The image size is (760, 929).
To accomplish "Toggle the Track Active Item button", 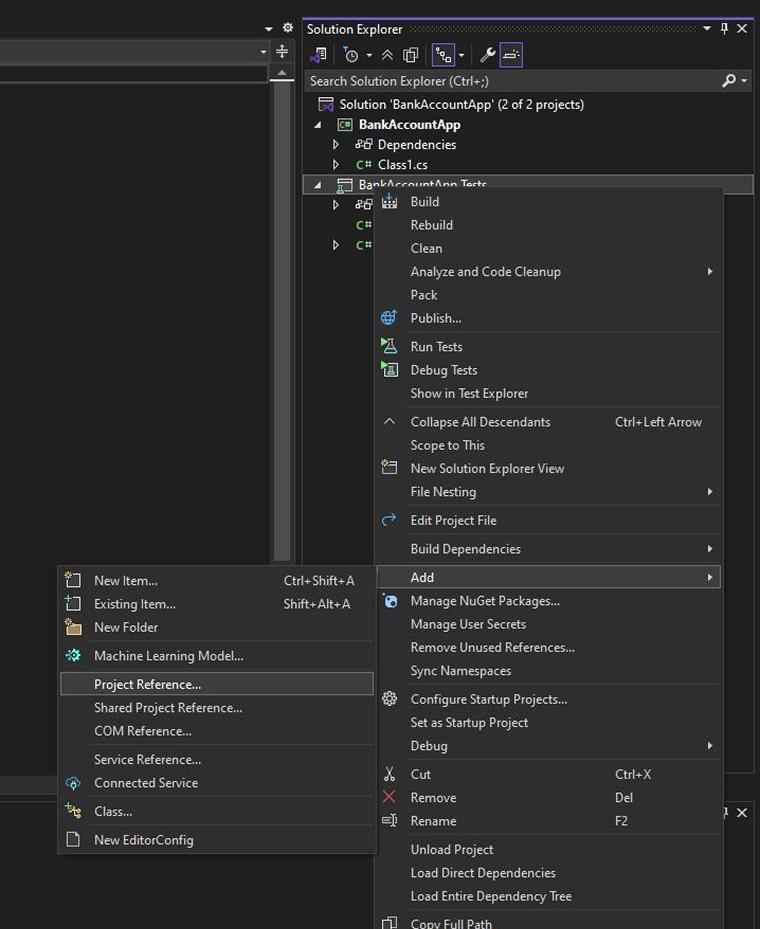I will 443,55.
